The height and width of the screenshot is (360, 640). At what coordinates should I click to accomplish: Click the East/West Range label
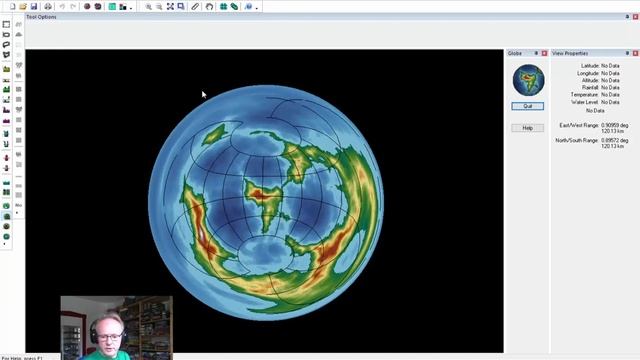click(x=579, y=125)
